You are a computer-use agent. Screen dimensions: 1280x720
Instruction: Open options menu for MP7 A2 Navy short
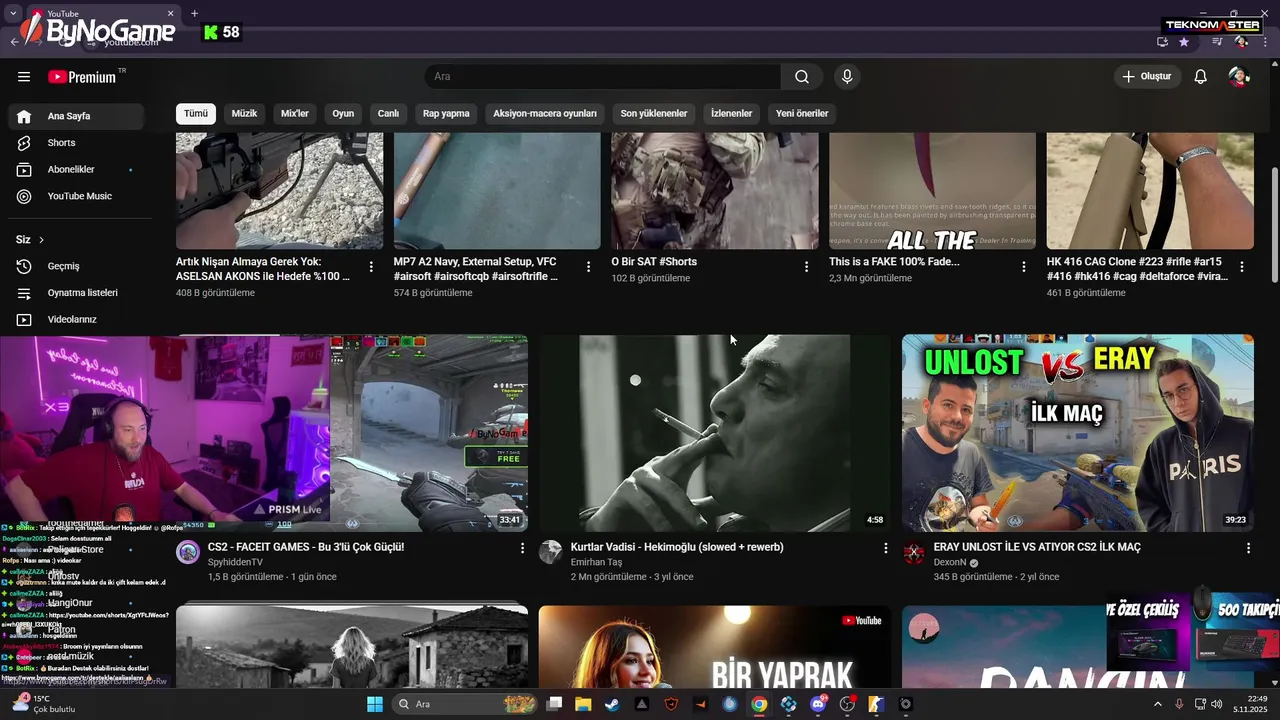[x=589, y=267]
